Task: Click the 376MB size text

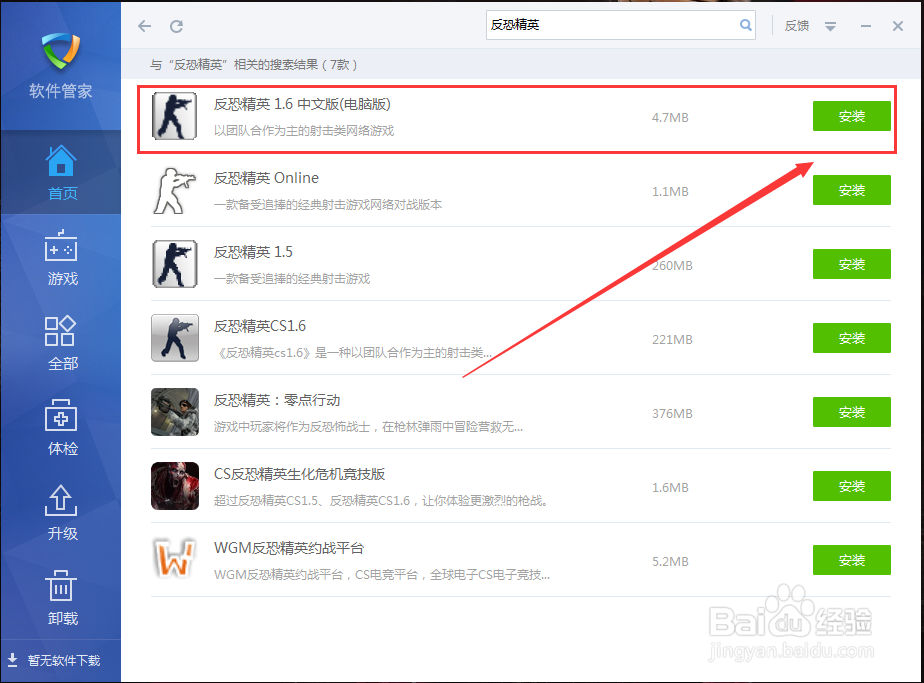Action: 672,414
